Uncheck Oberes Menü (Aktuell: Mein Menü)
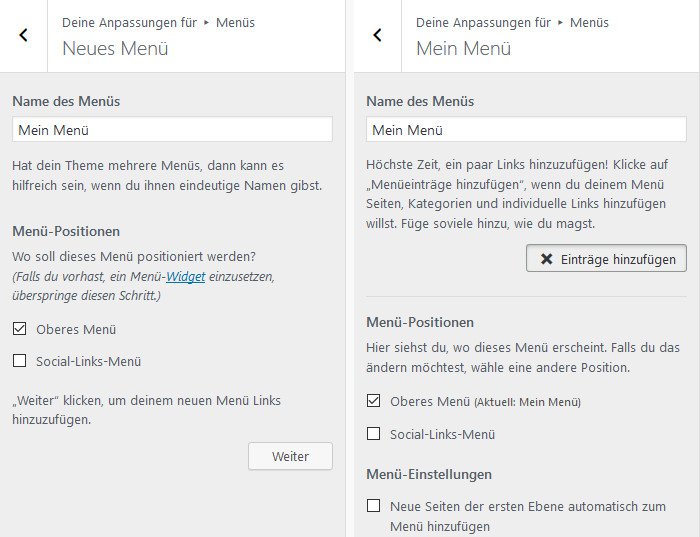 pos(373,401)
